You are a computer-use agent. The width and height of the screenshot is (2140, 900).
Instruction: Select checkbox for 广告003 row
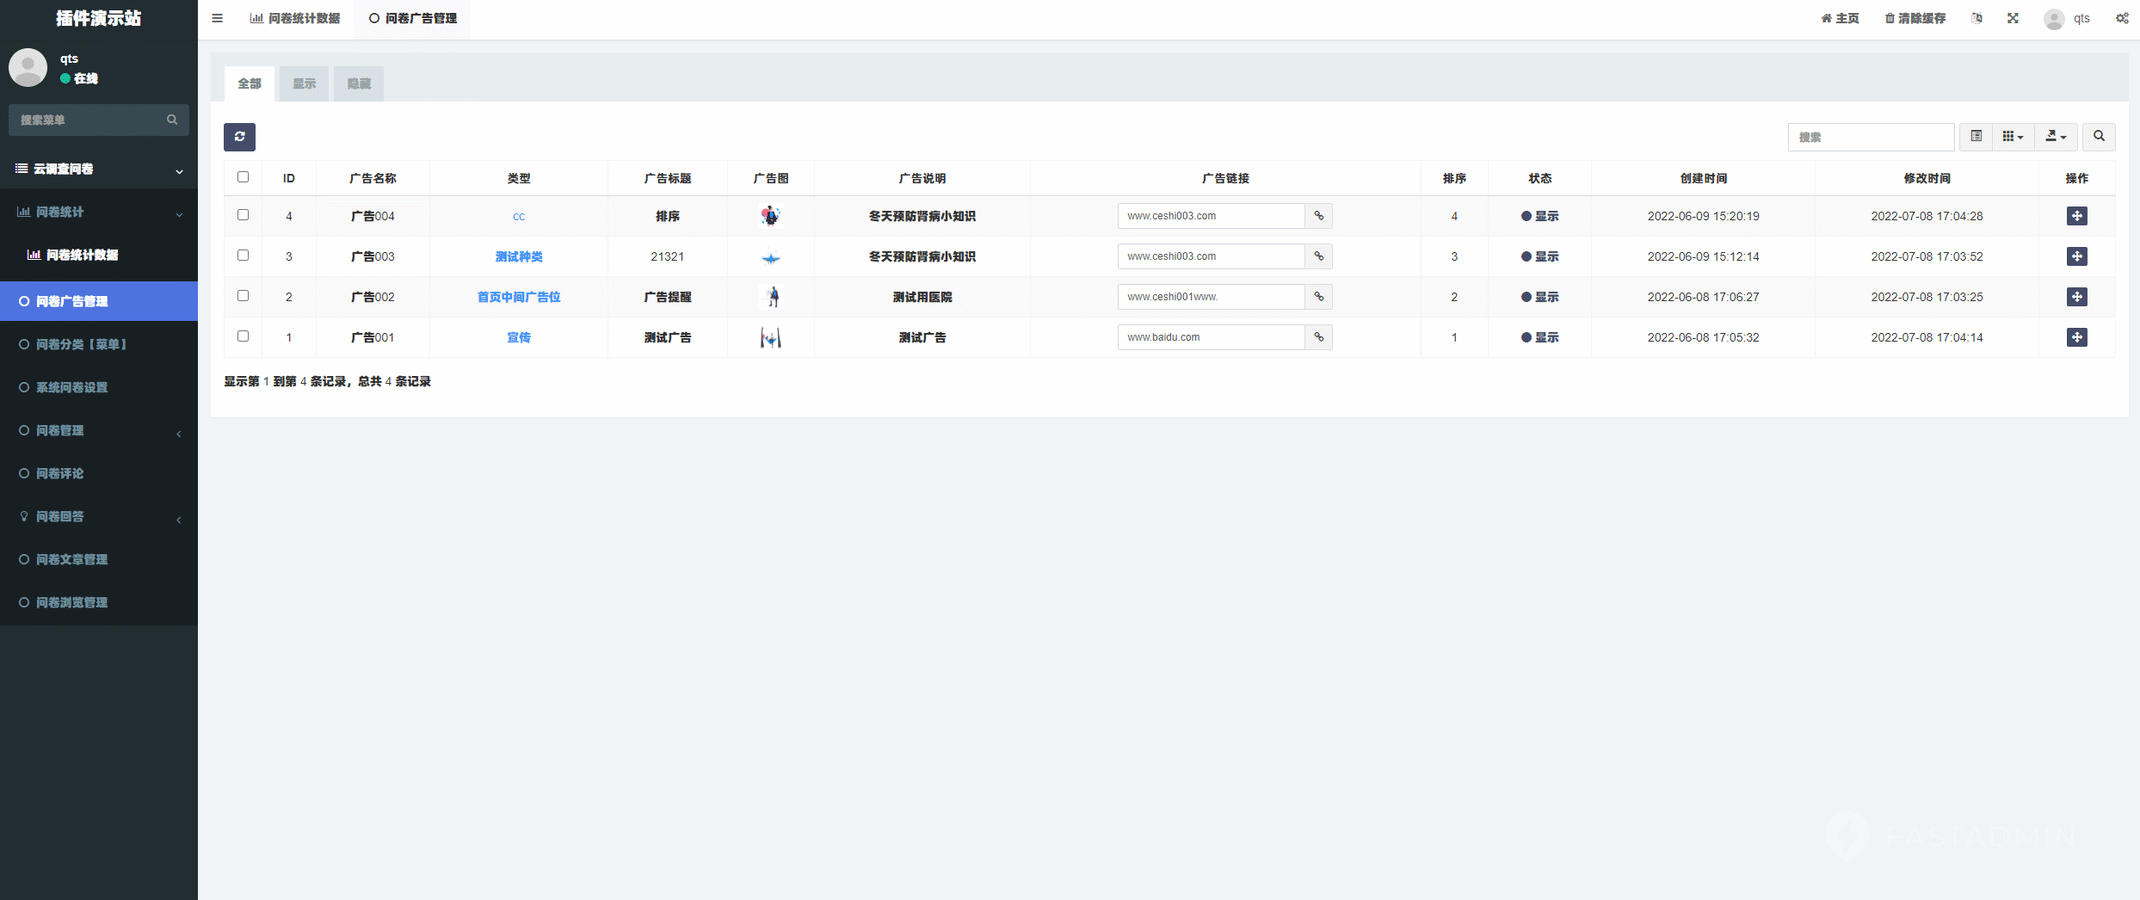pos(243,256)
